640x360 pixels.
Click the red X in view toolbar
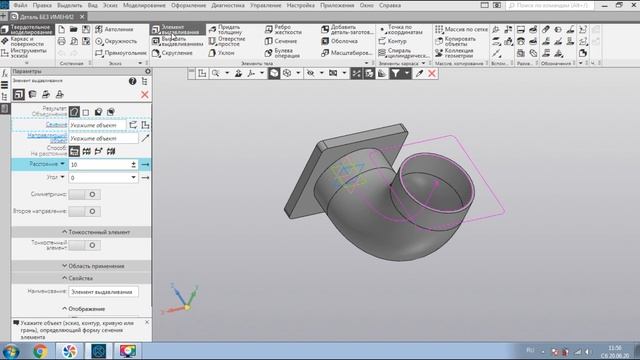click(432, 73)
